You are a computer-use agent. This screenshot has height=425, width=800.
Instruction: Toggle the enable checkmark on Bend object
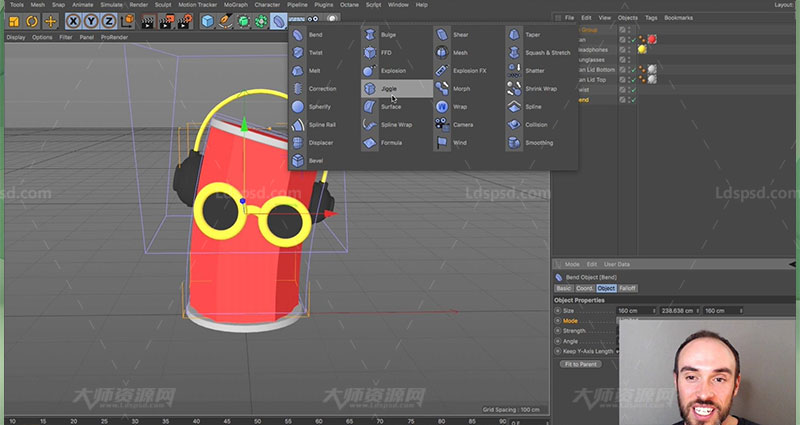click(x=634, y=100)
